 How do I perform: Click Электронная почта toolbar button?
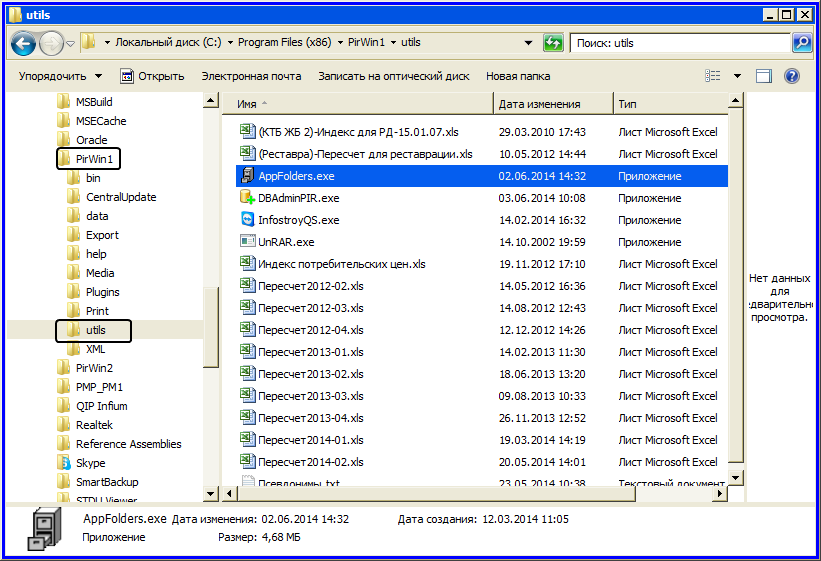(251, 76)
